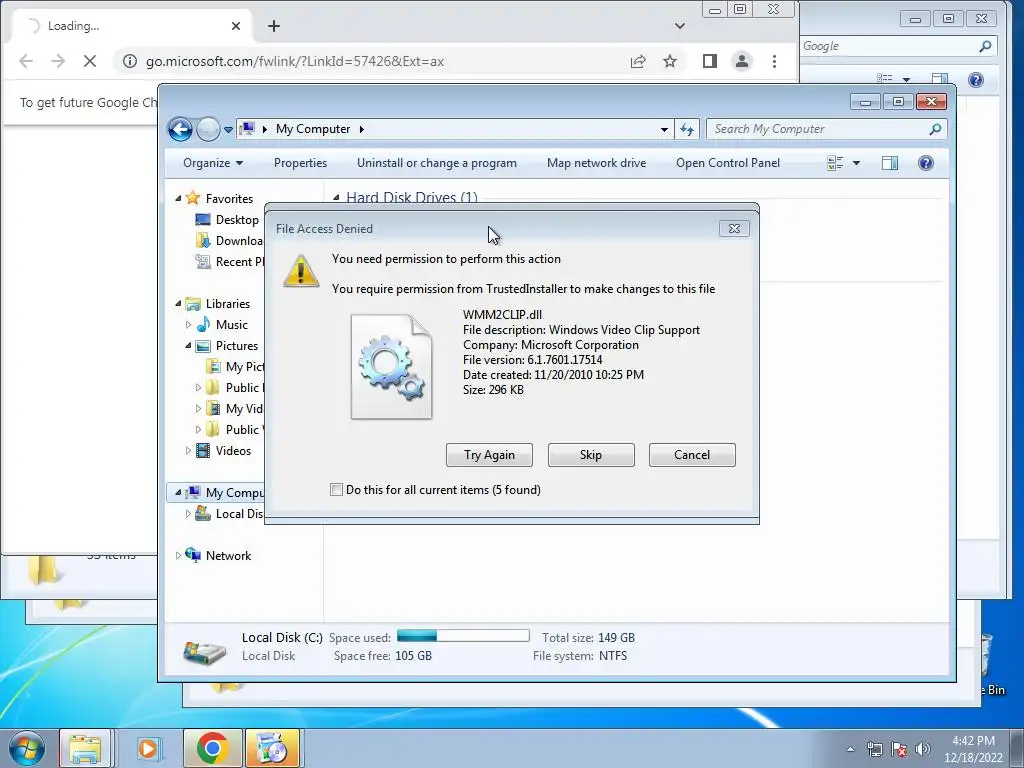Screen dimensions: 1024x768
Task: Open the Windows Start menu
Action: tap(27, 748)
